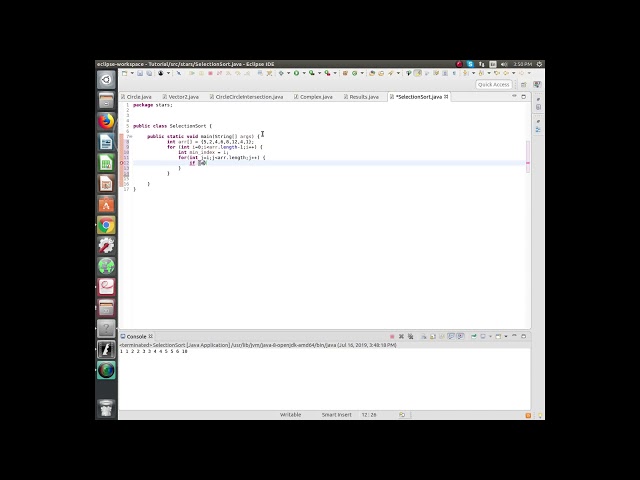640x480 pixels.
Task: Open the Coverage dropdown arrow
Action: (x=319, y=73)
